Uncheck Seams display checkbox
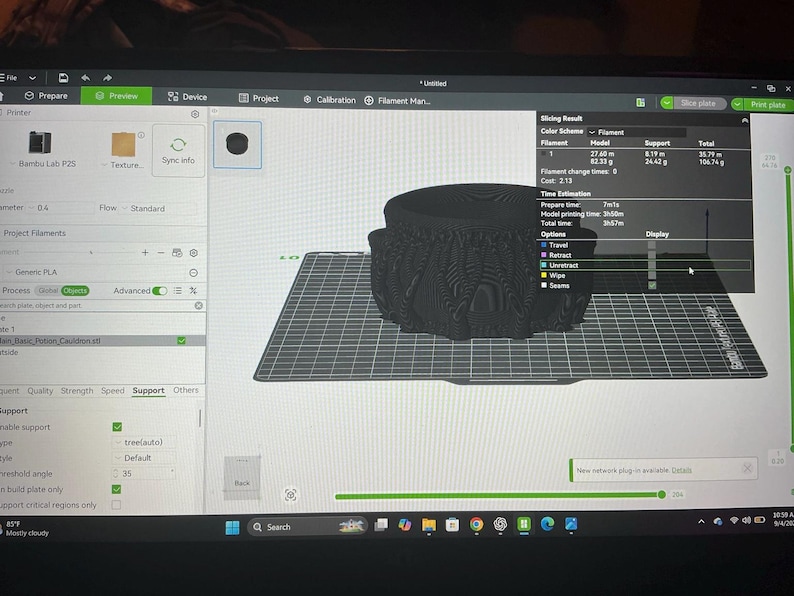This screenshot has width=794, height=596. 652,286
